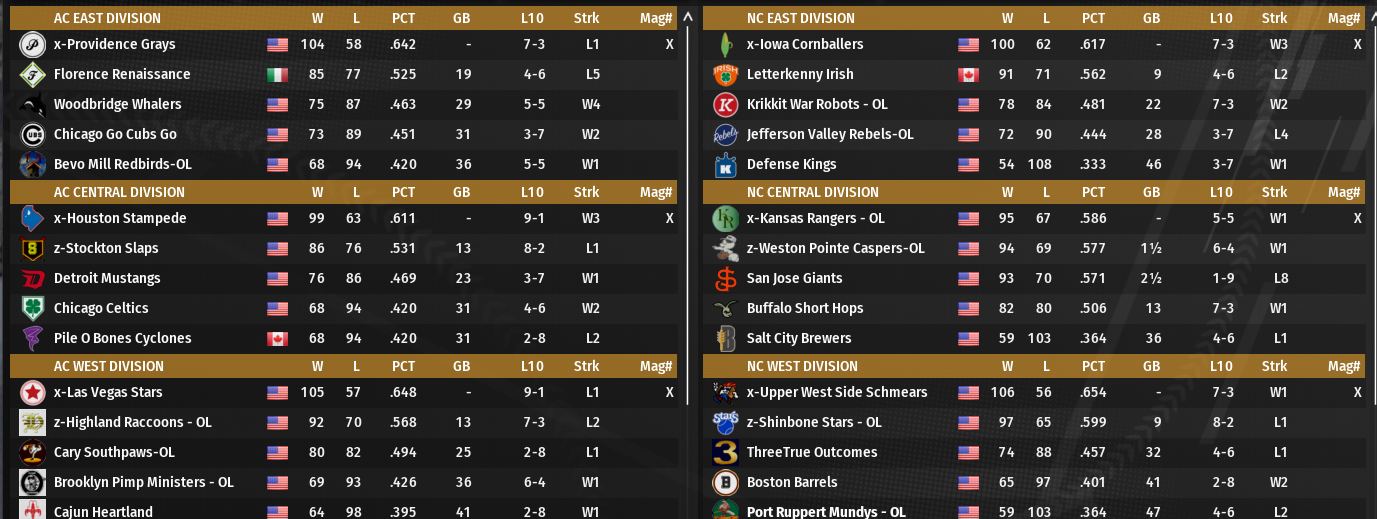
Task: Click the Las Vegas Stars logo
Action: click(31, 393)
